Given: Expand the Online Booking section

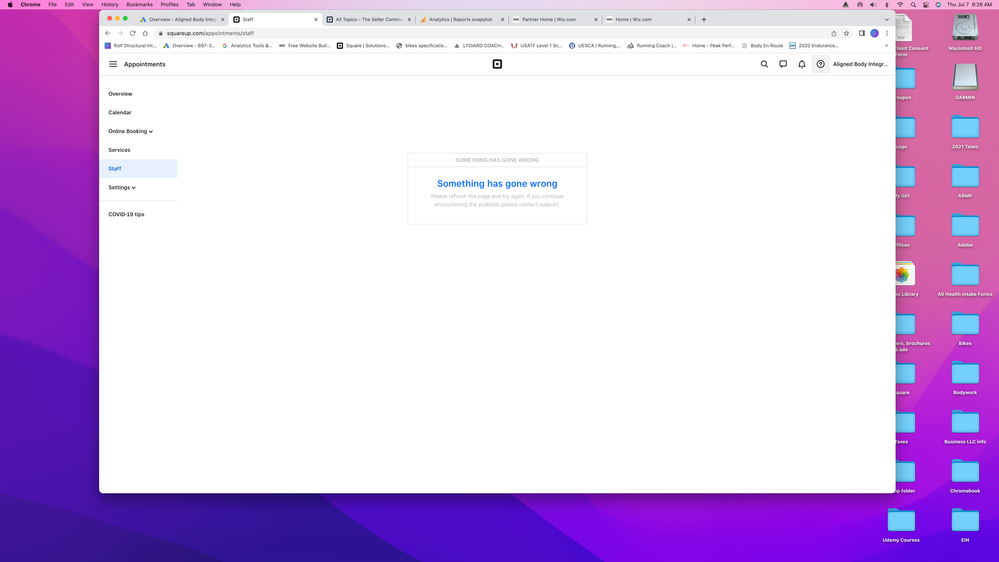Looking at the screenshot, I should click(x=131, y=131).
